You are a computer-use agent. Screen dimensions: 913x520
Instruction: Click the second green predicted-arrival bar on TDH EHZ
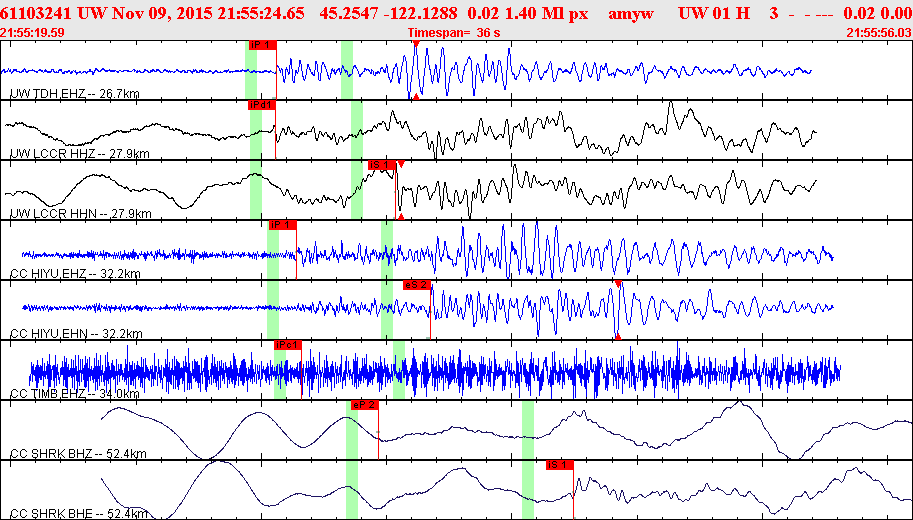(x=347, y=70)
